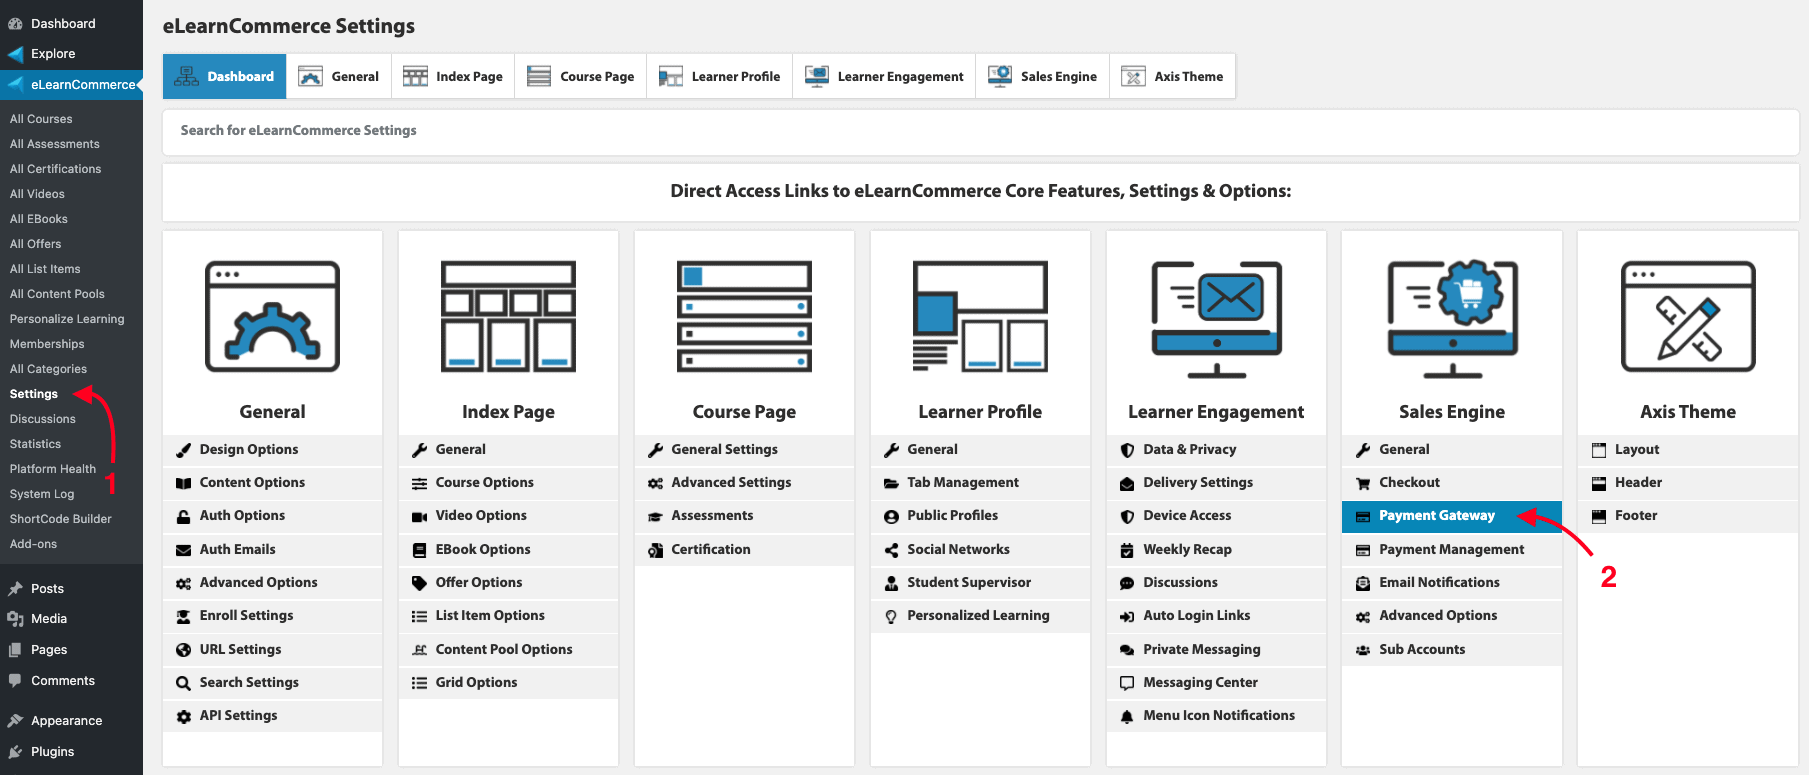
Task: Open Student Supervisor link
Action: tap(980, 583)
